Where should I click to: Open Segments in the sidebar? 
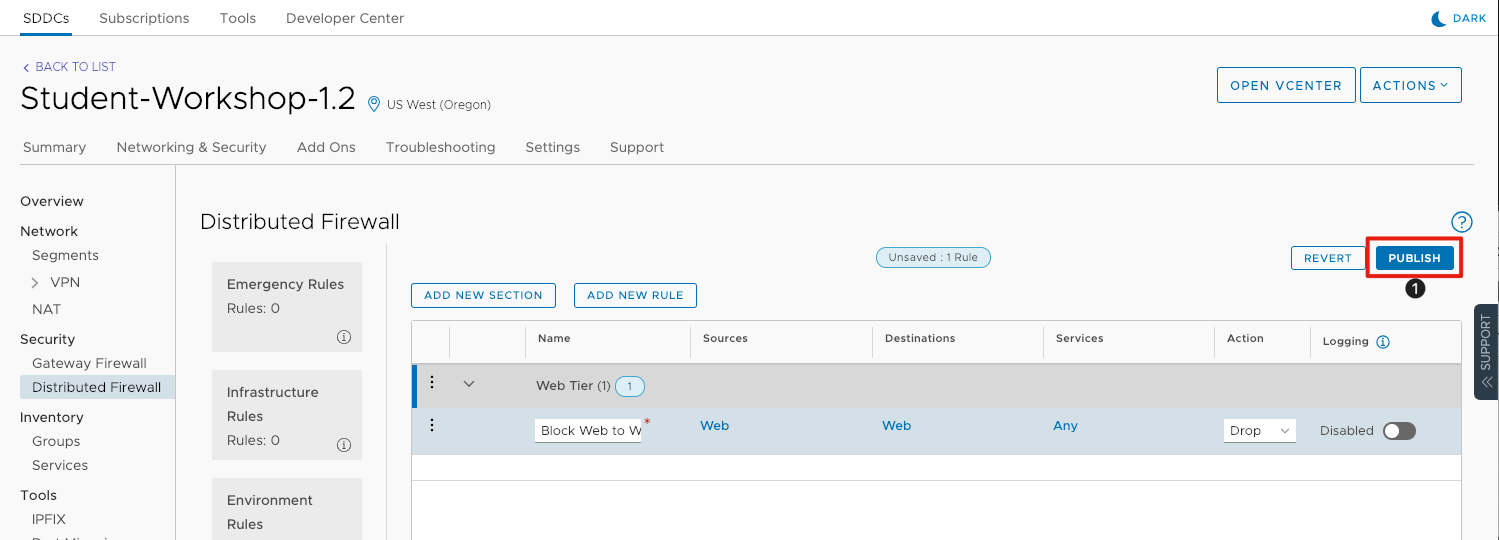point(65,255)
